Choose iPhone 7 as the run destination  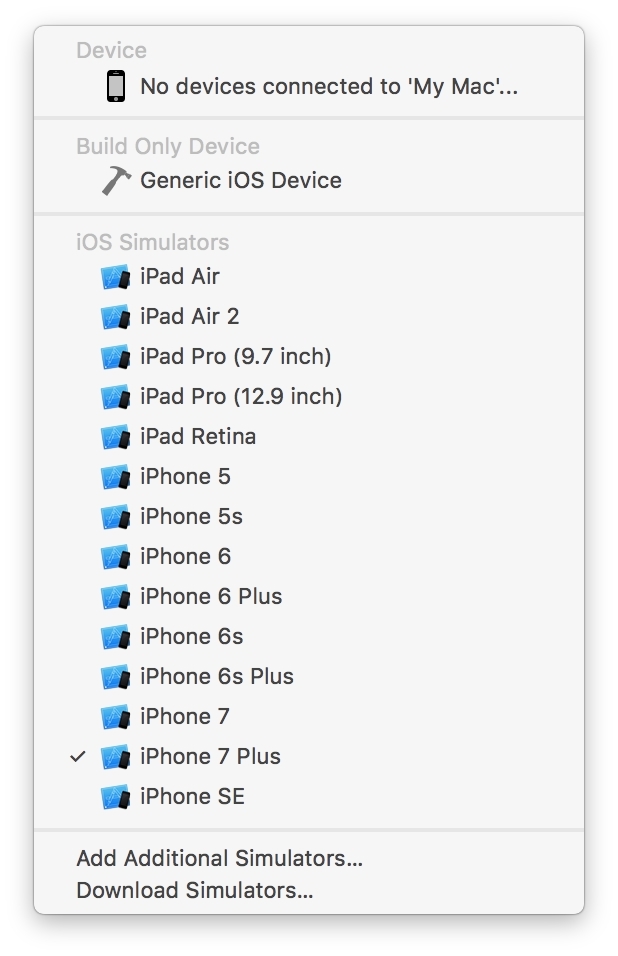point(309,716)
